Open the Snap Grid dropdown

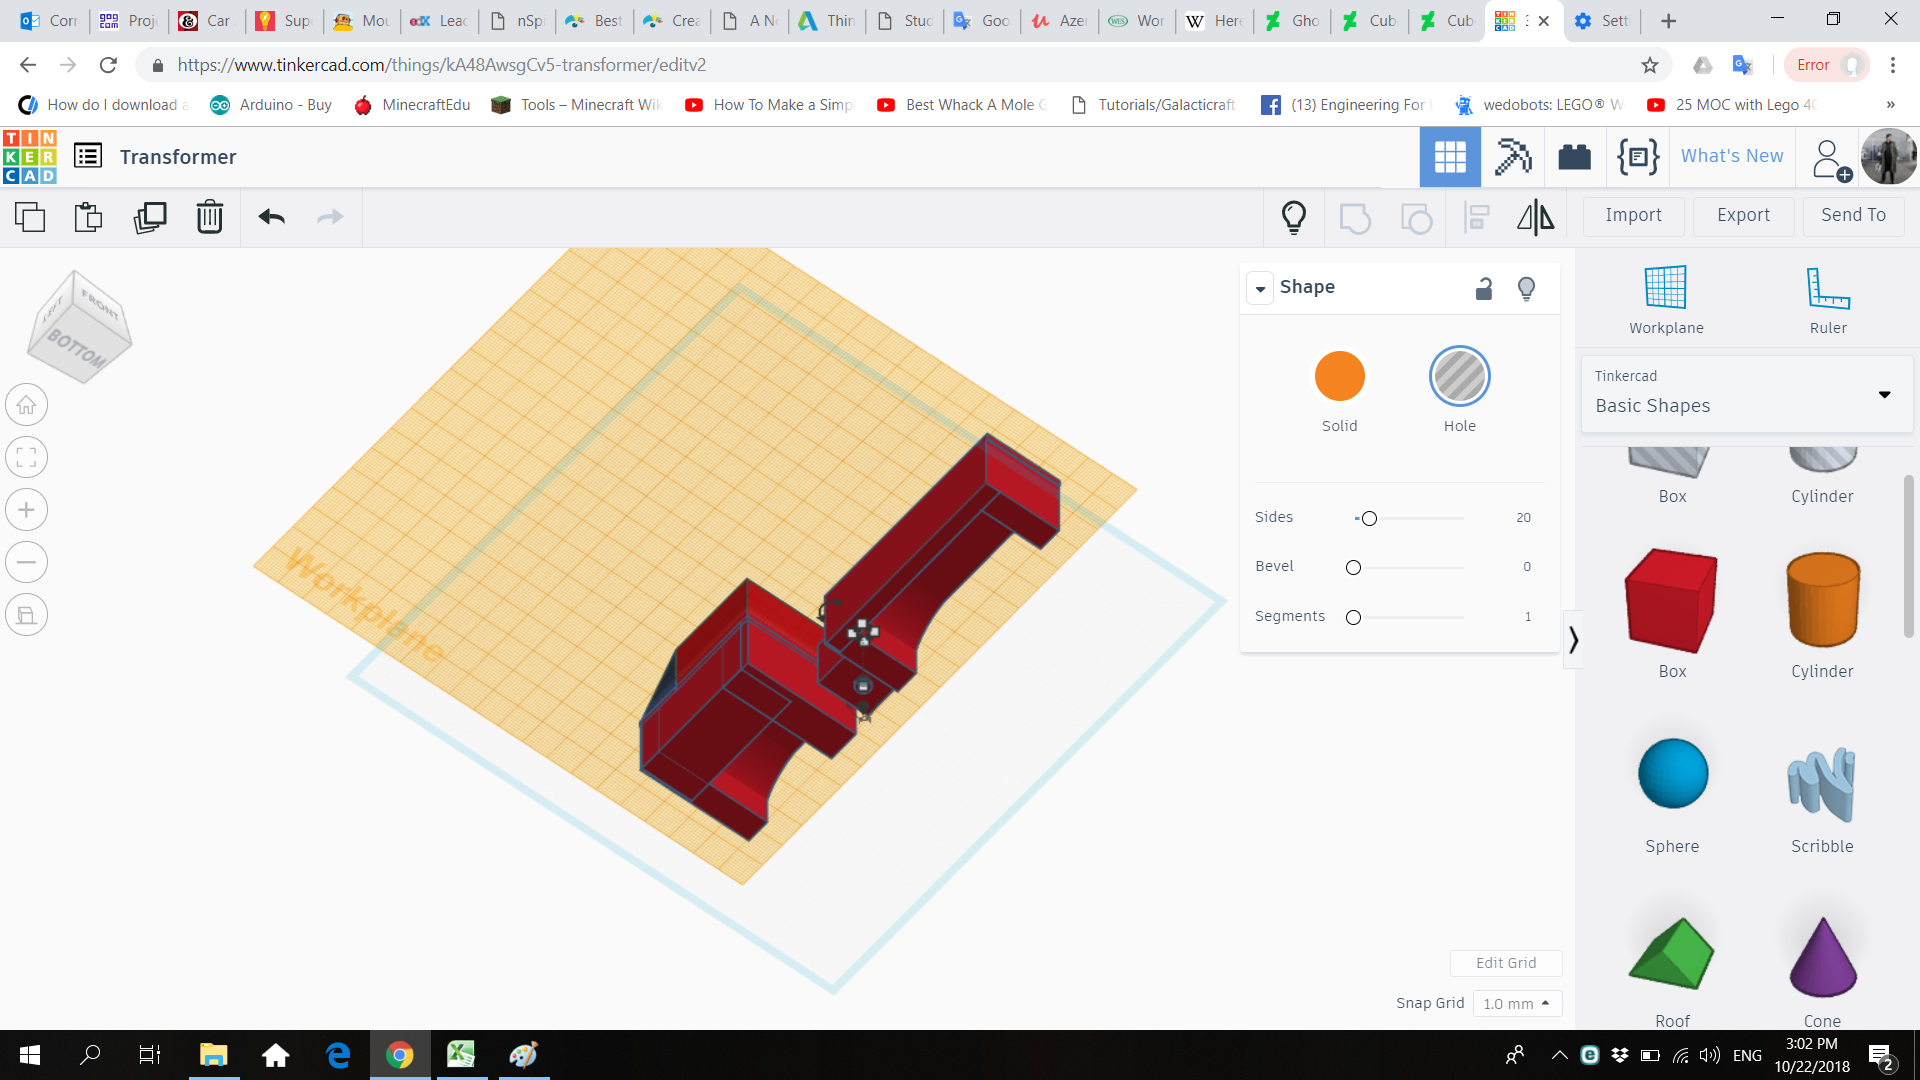(x=1517, y=1003)
